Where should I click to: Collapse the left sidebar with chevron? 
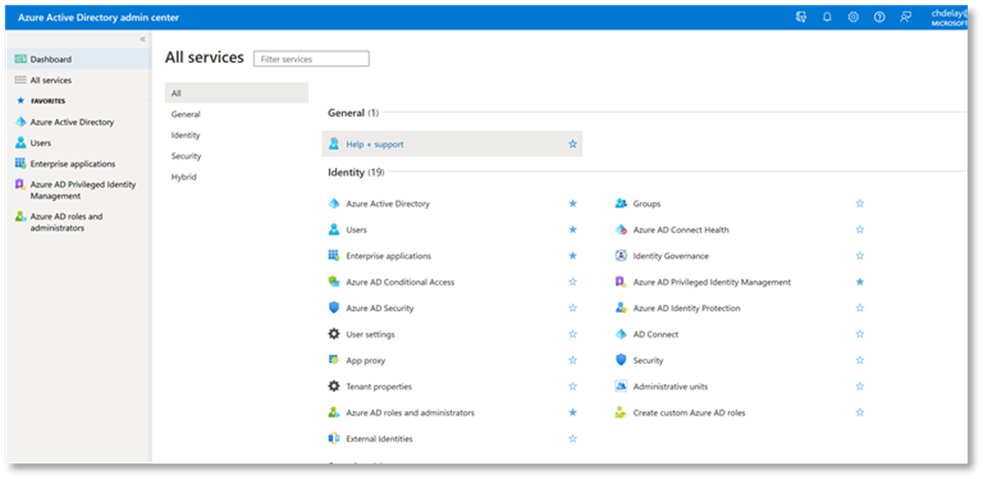click(142, 39)
